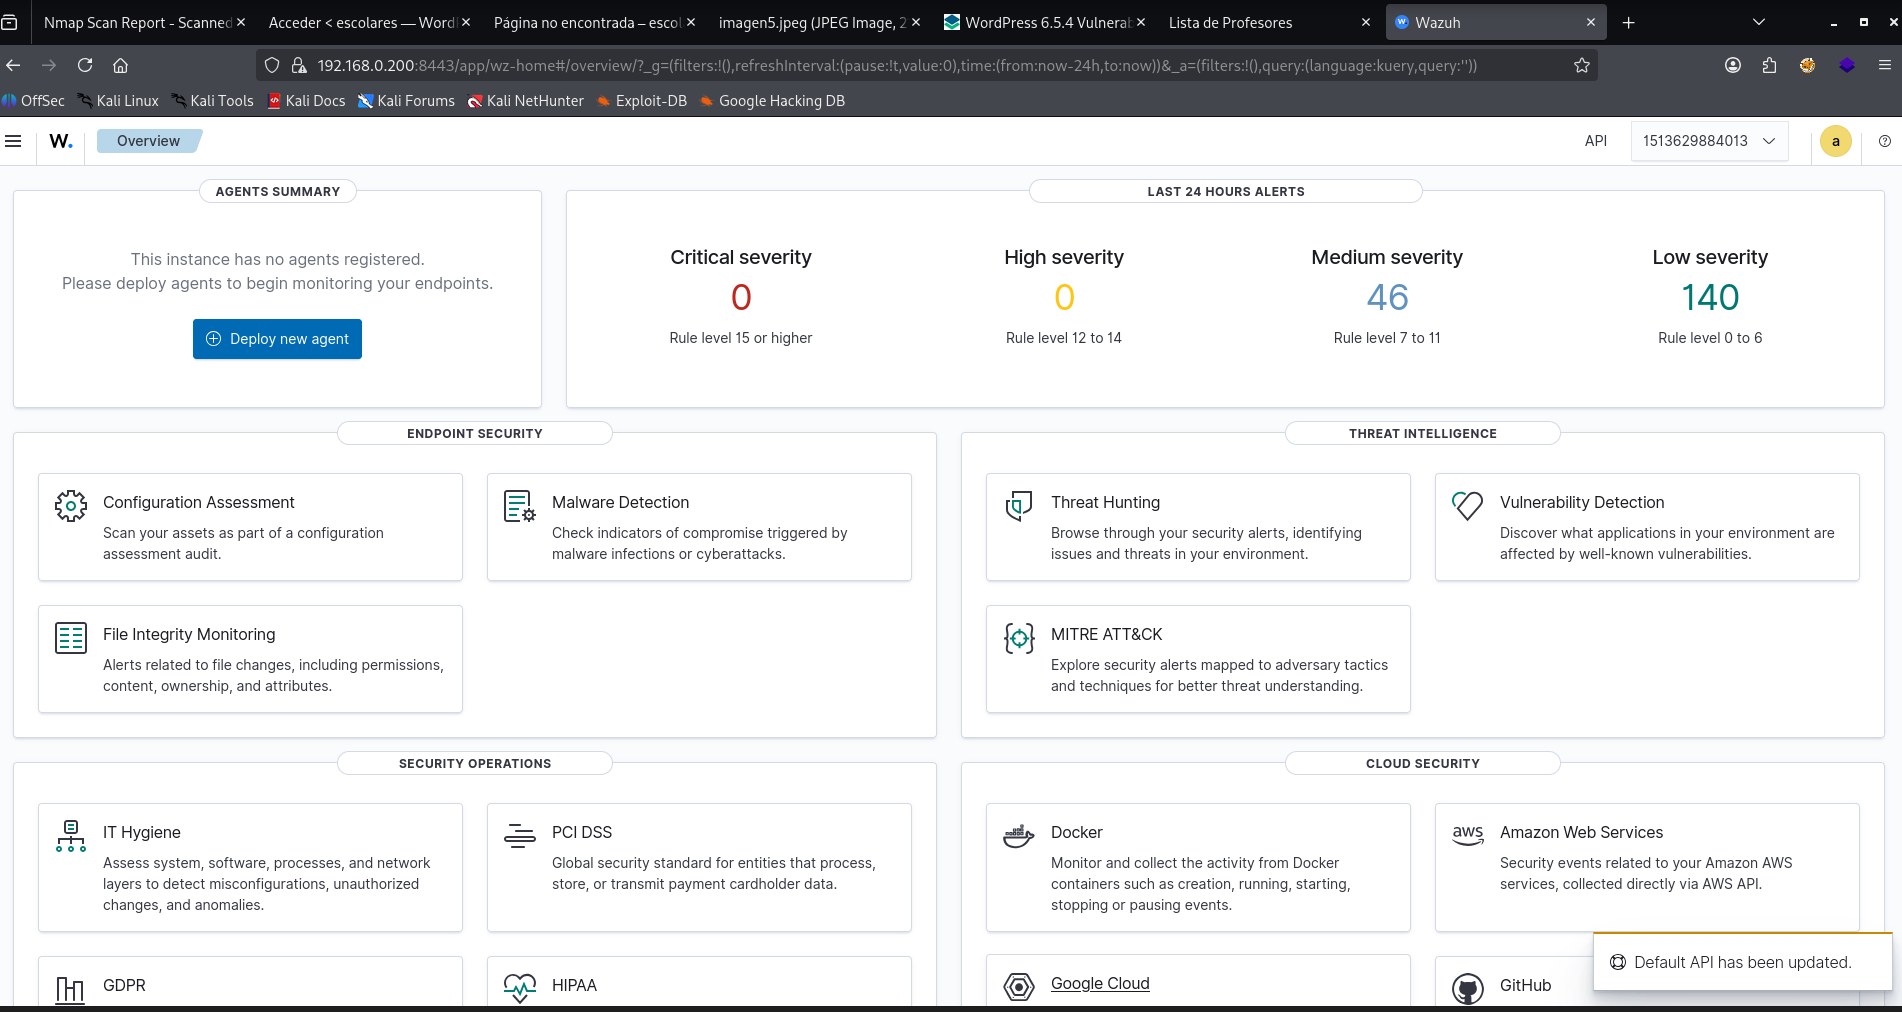Click the Default API has been updated toast
The image size is (1902, 1012).
coord(1742,962)
